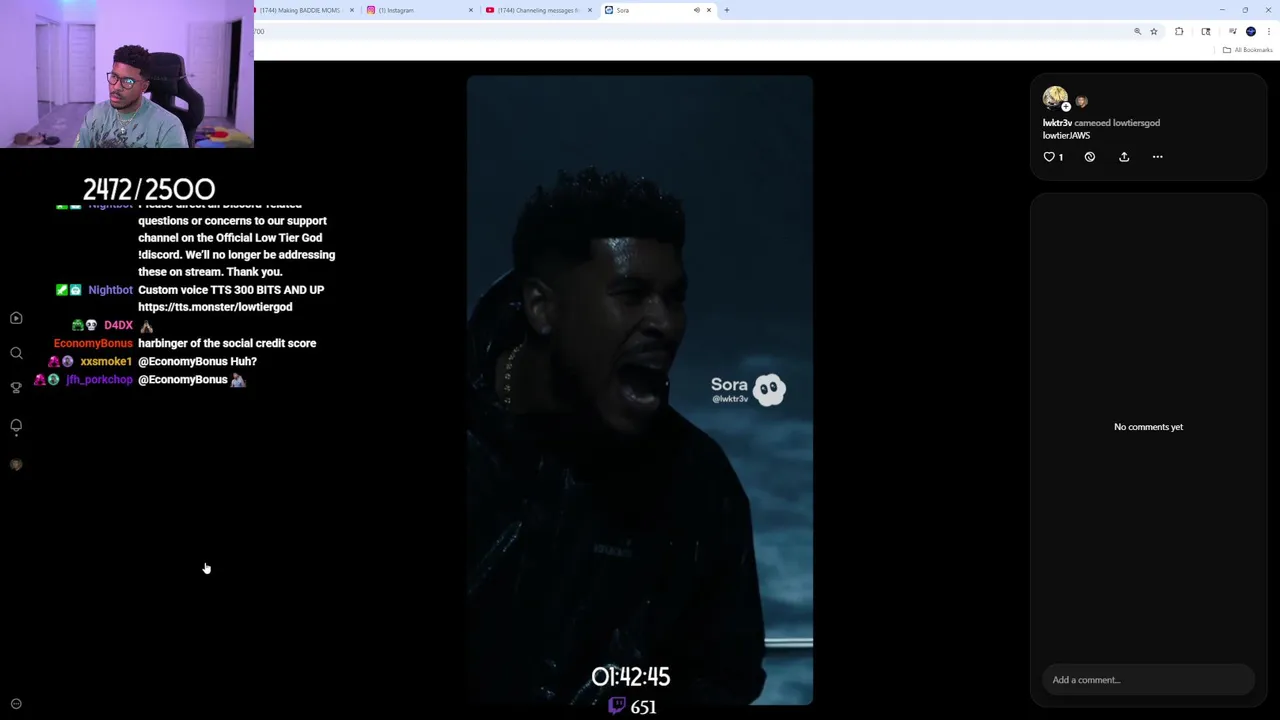Close the Instagram tab
This screenshot has width=1280, height=720.
(x=471, y=10)
